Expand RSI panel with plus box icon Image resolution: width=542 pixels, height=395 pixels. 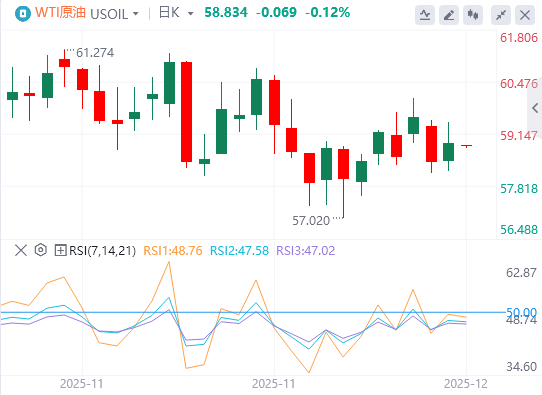point(60,250)
